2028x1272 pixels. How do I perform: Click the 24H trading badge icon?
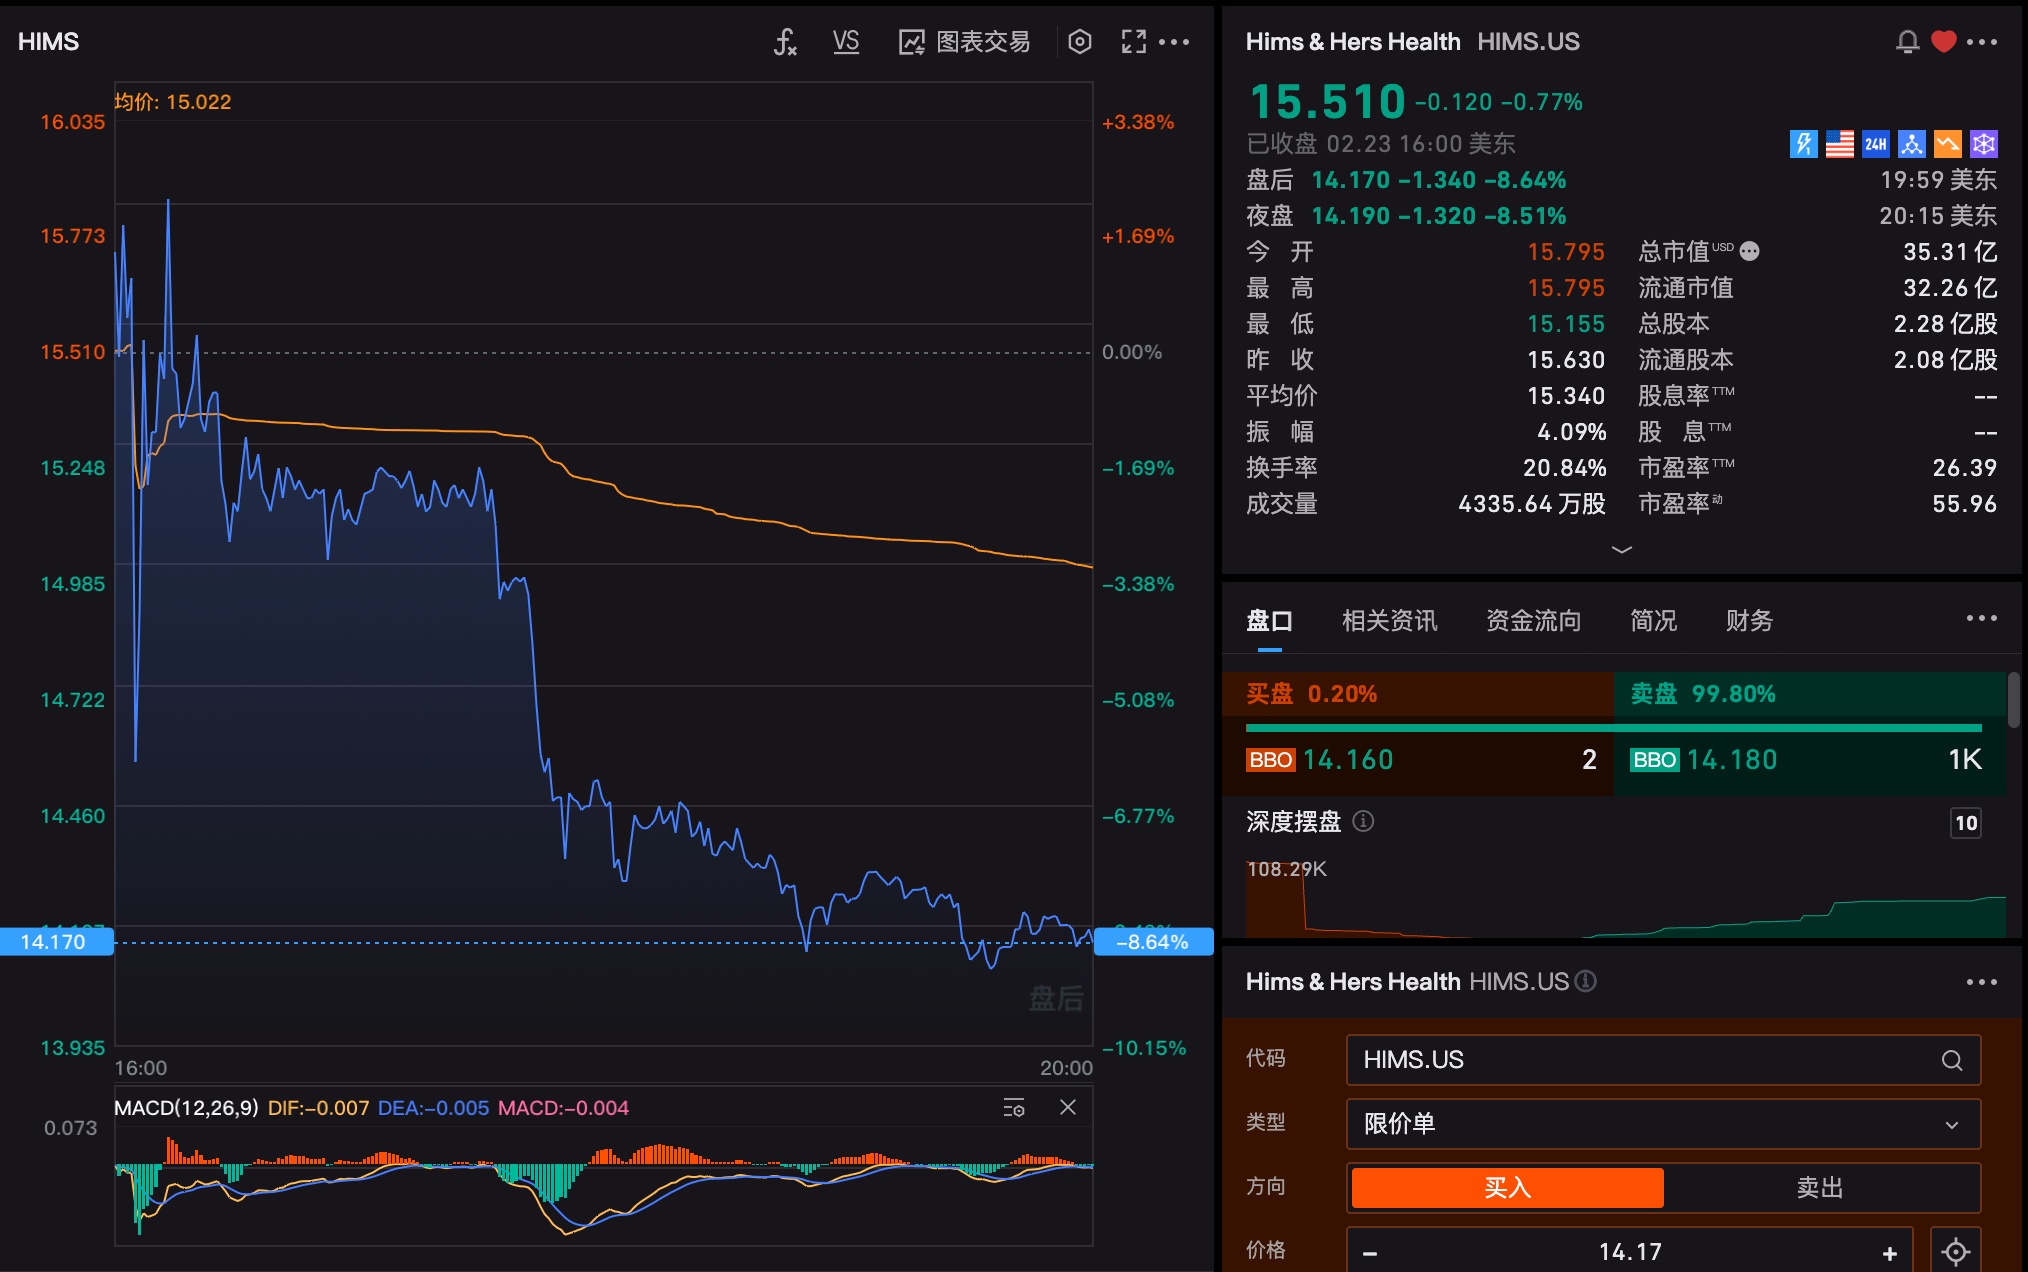point(1875,144)
